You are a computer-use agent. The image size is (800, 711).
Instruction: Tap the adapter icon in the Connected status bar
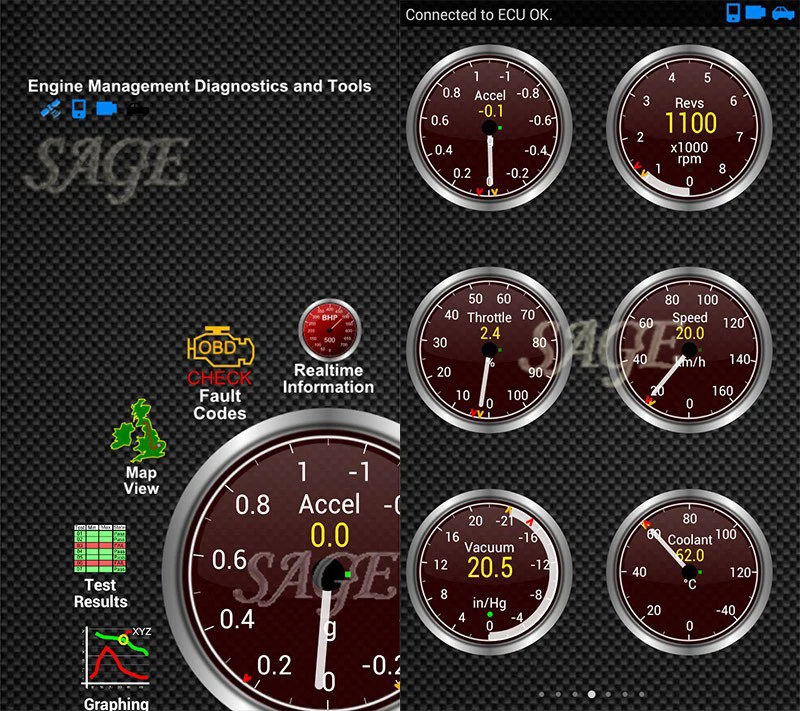coord(755,12)
